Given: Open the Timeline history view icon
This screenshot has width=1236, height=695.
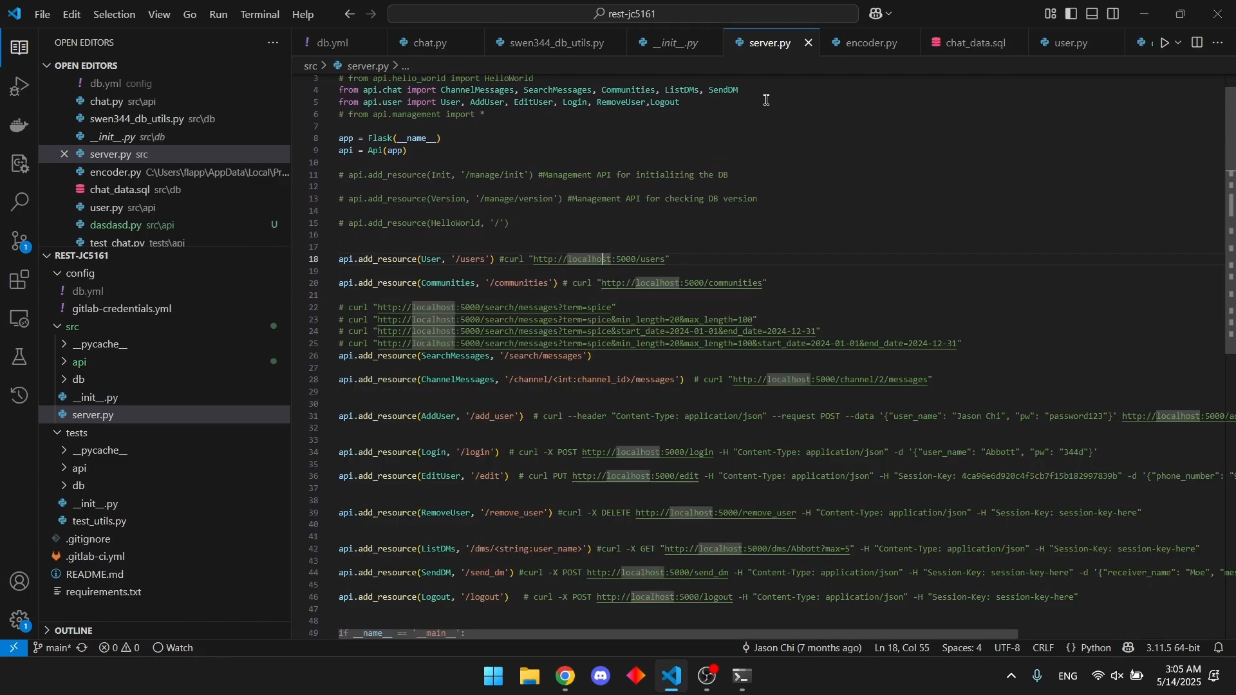Looking at the screenshot, I should coord(19,396).
